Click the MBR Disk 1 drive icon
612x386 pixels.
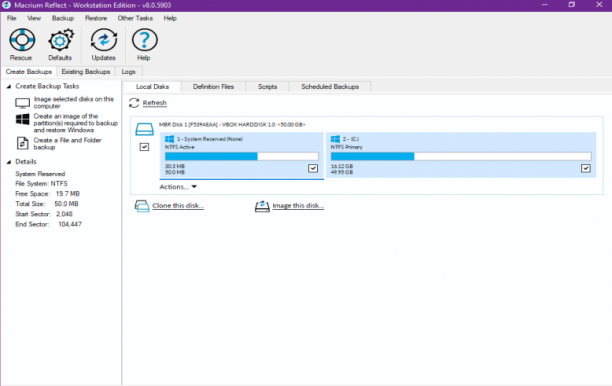tap(144, 129)
